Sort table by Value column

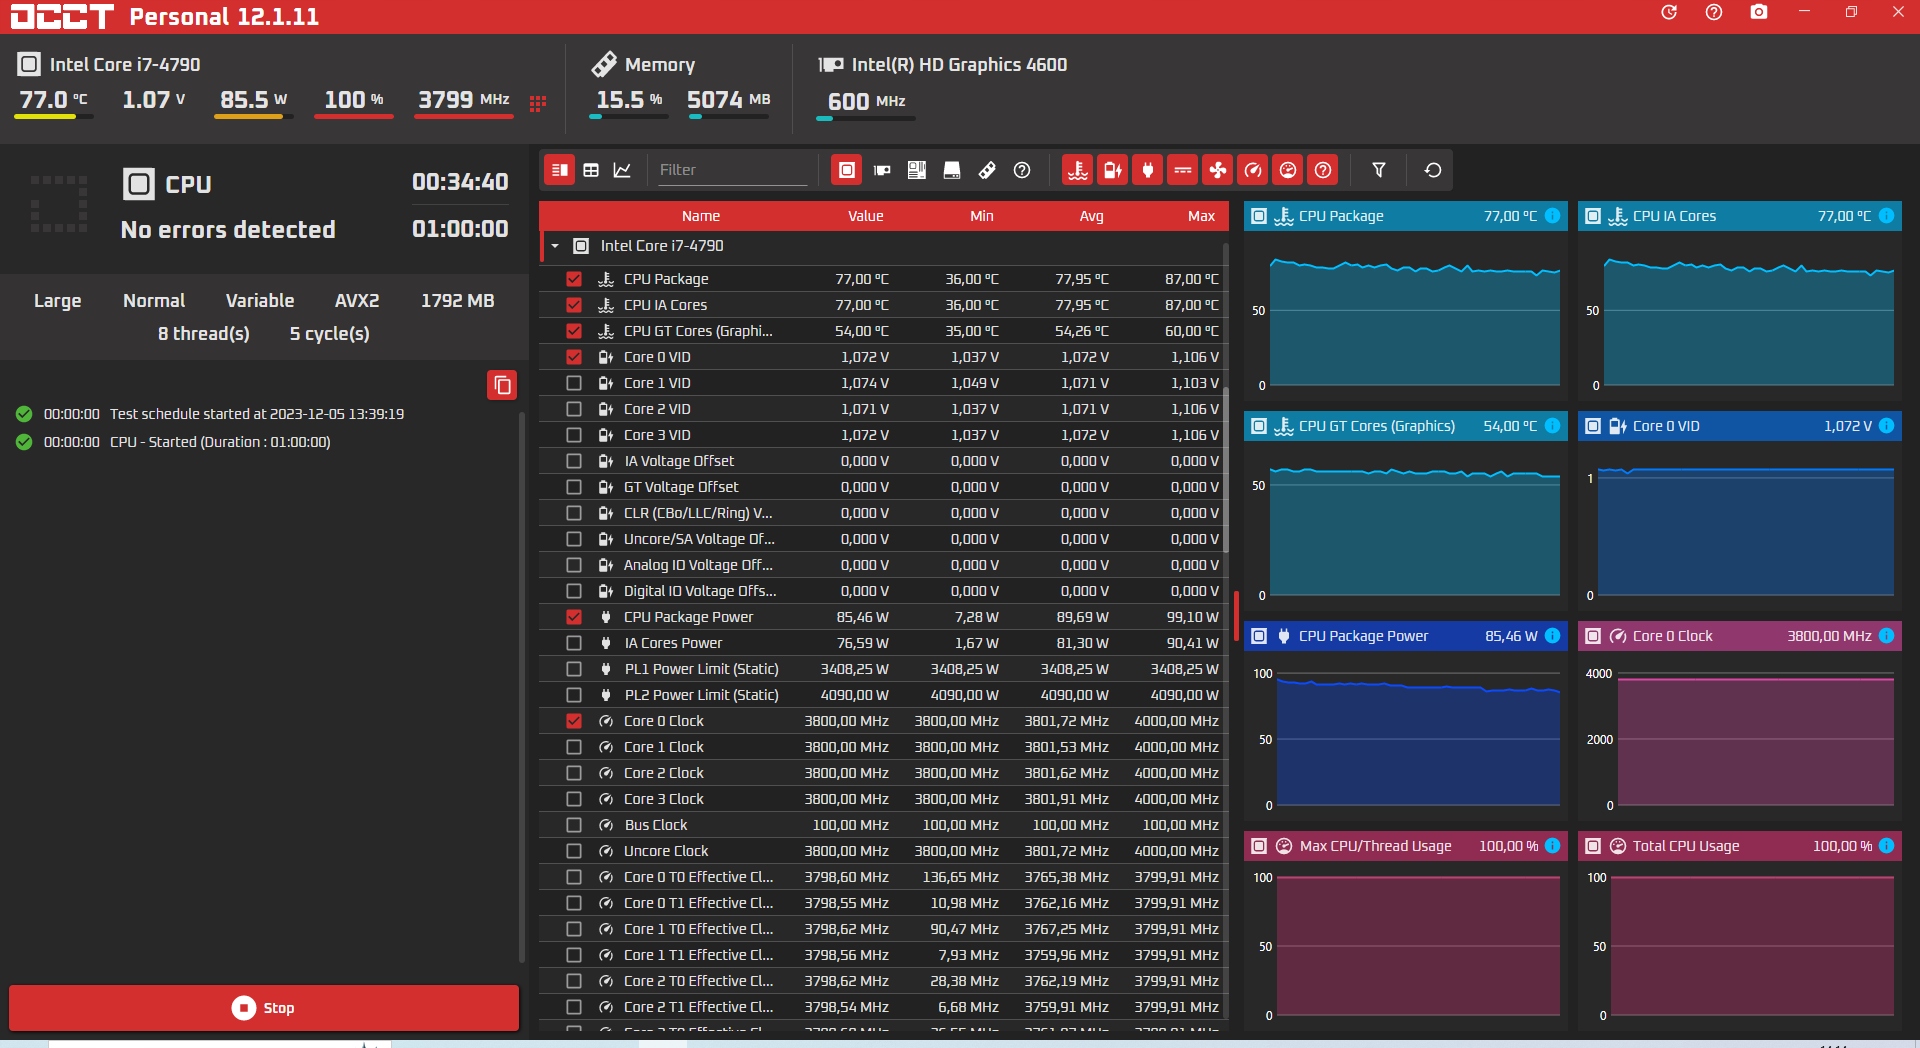coord(866,216)
